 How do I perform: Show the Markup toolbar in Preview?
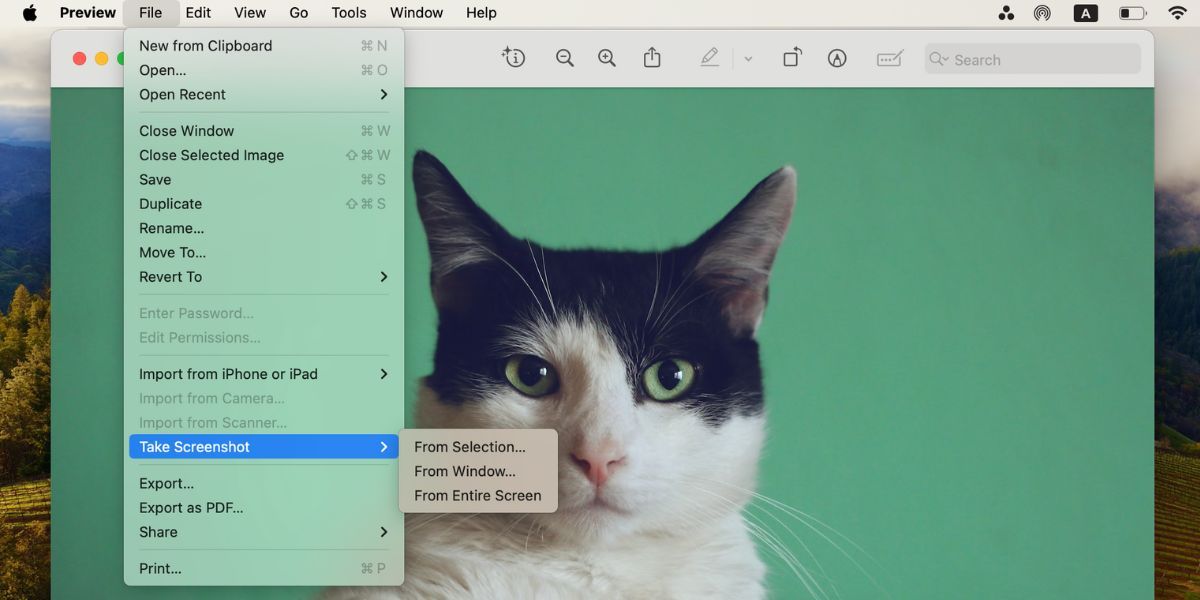pos(837,57)
